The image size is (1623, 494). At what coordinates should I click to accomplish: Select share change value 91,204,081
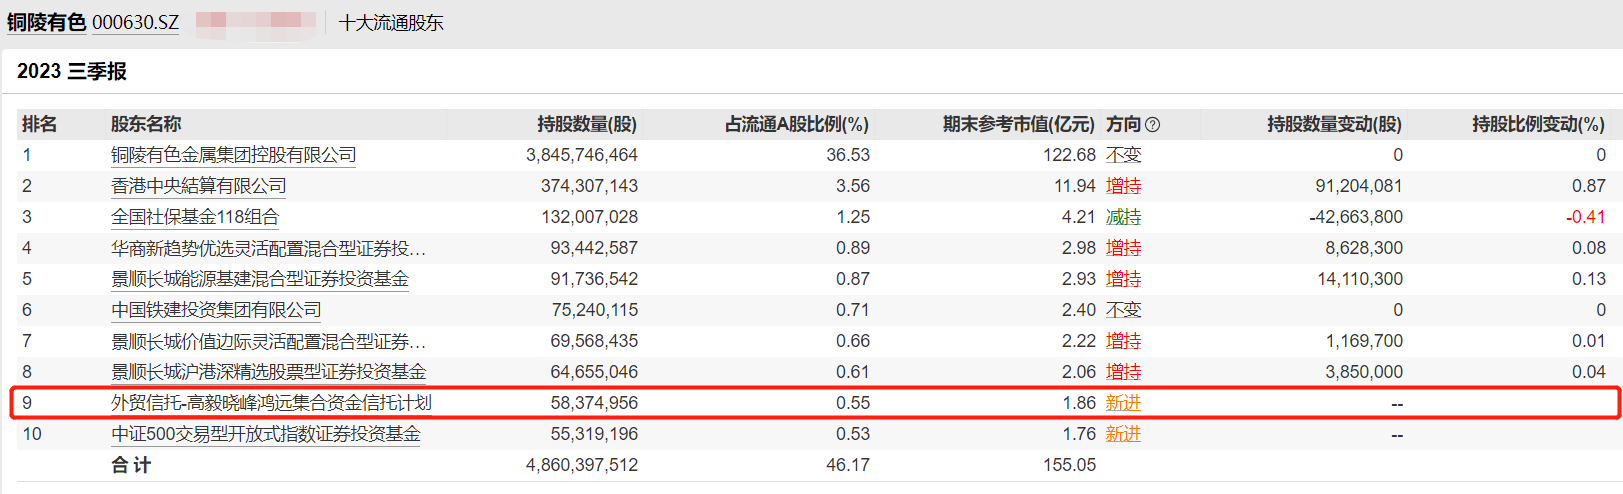click(1359, 186)
